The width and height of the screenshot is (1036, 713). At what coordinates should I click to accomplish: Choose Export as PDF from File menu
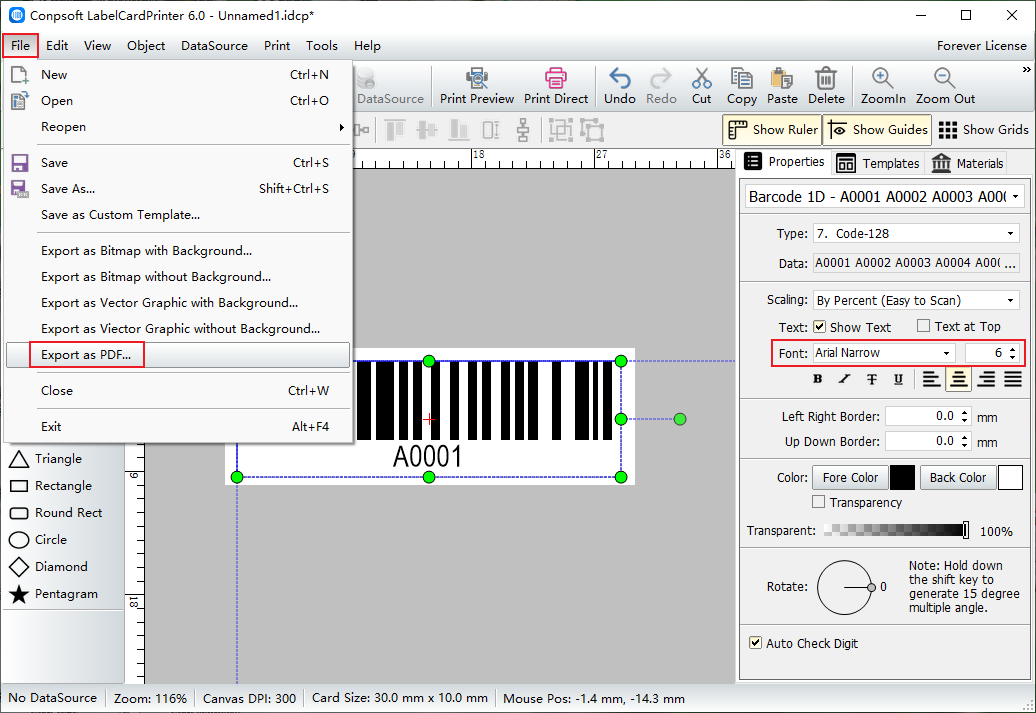click(x=178, y=355)
